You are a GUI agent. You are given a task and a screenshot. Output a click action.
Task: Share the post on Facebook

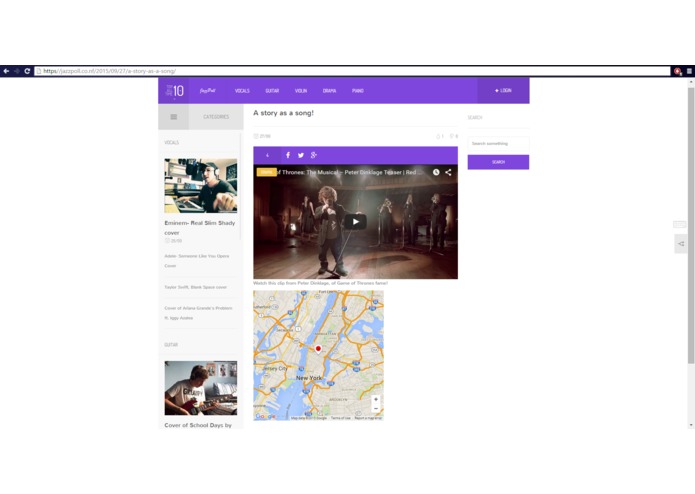288,155
